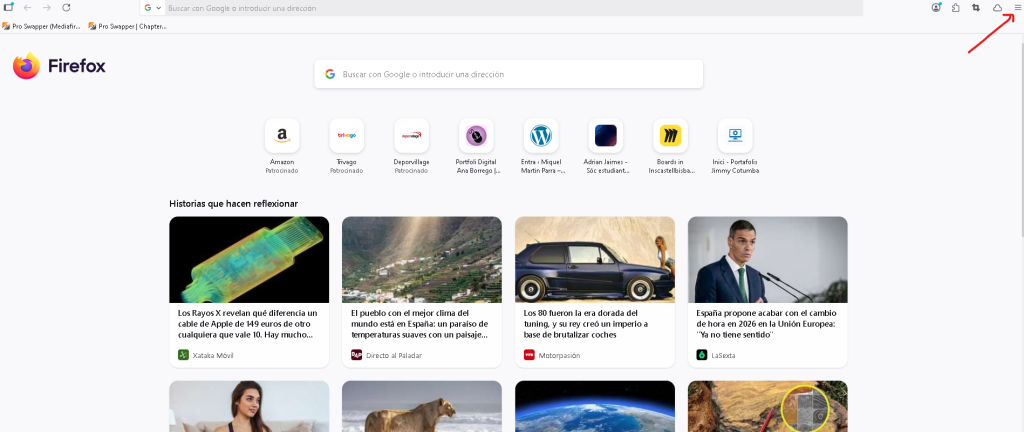Viewport: 1024px width, 432px height.
Task: Open first Pro Swapper (Mediafire) bookmark
Action: (x=47, y=26)
